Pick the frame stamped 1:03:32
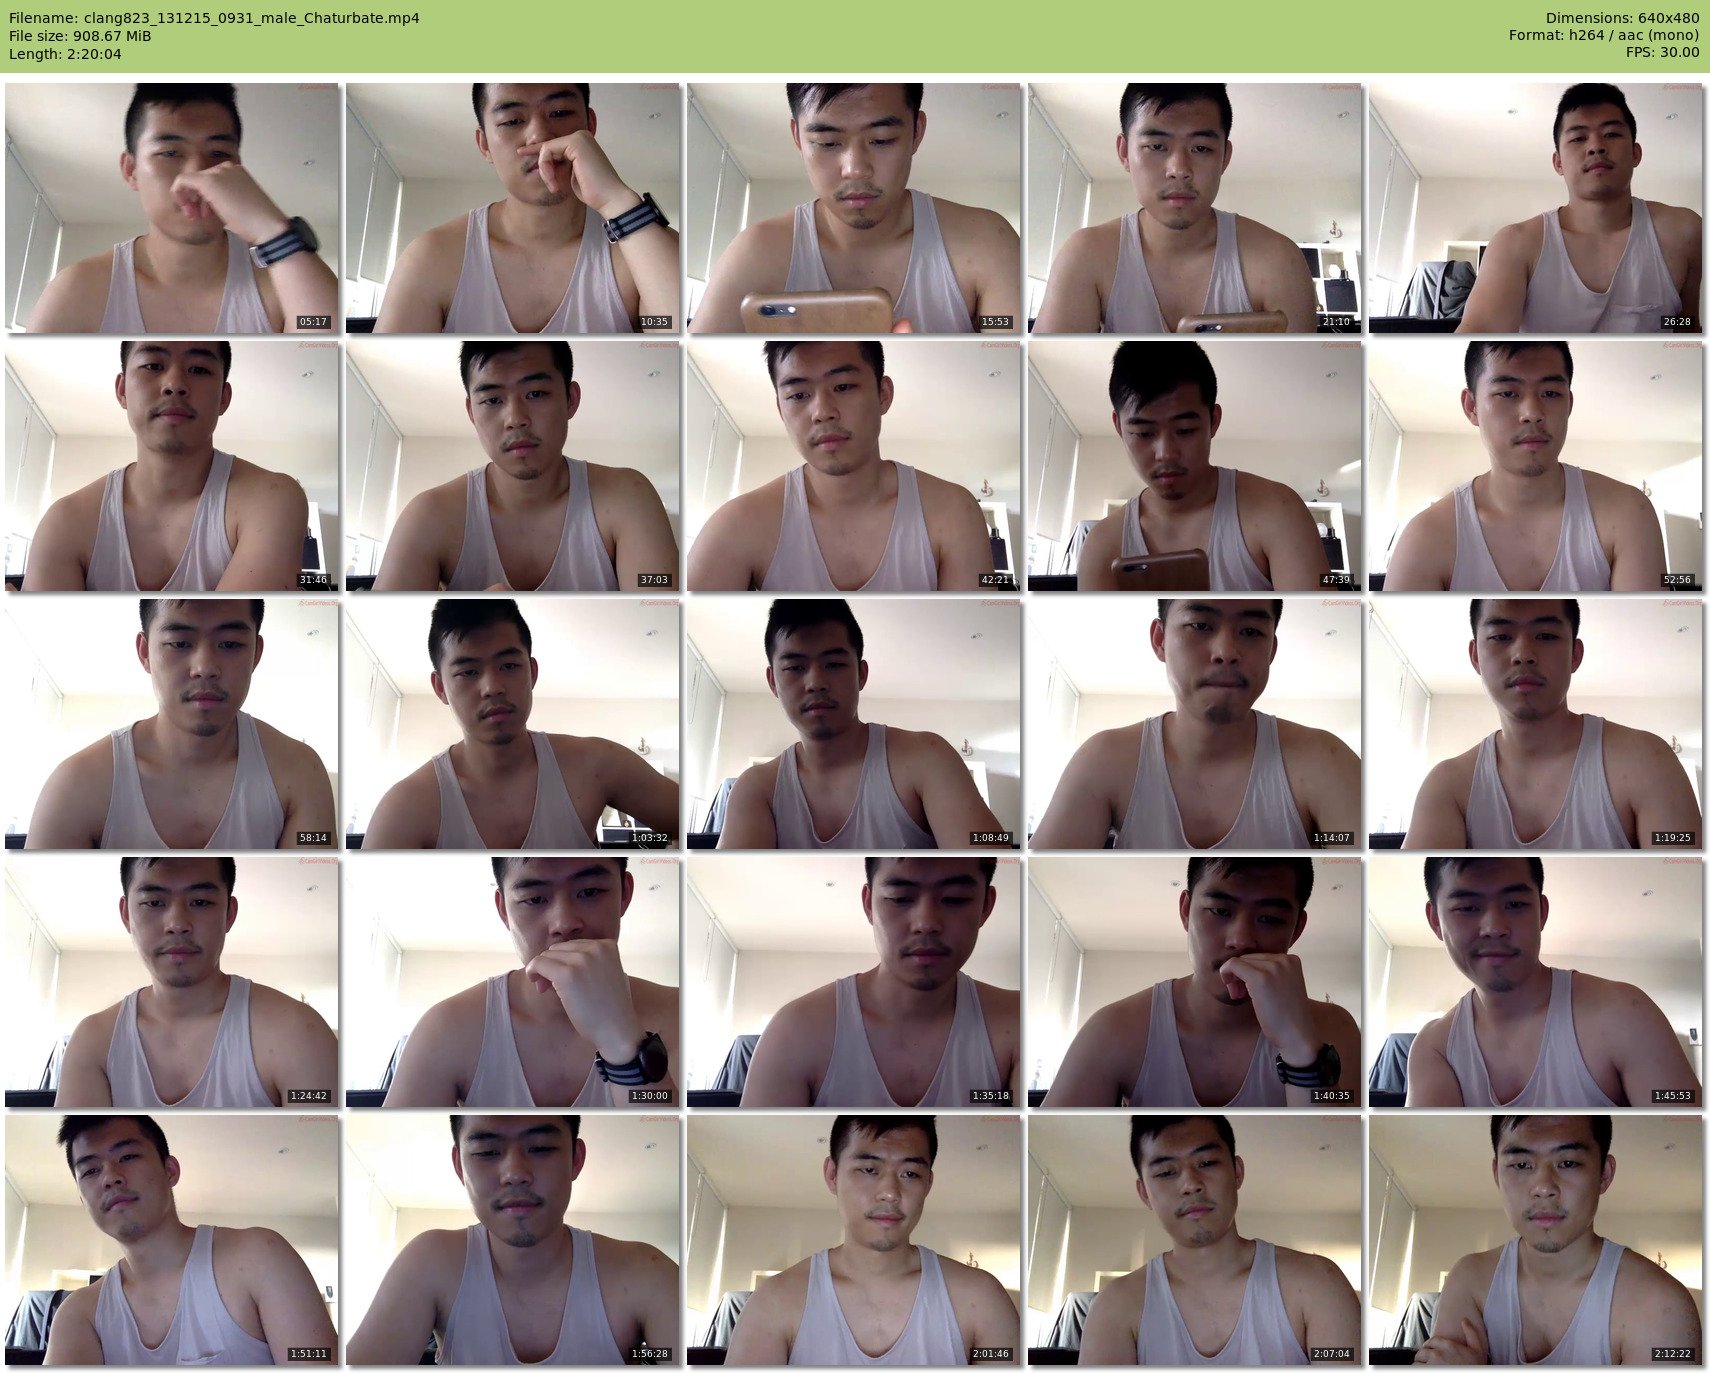Screen dimensions: 1710x1373 click(512, 724)
